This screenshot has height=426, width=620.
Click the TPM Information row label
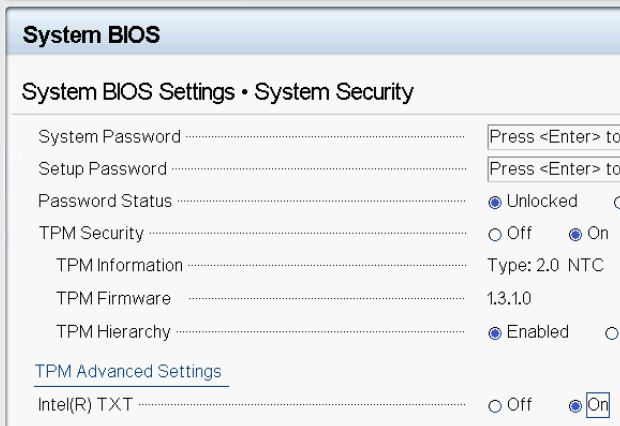point(119,266)
